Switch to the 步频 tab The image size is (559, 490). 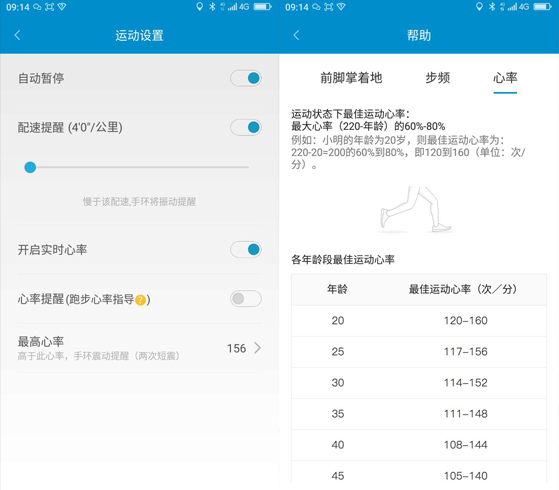(438, 78)
